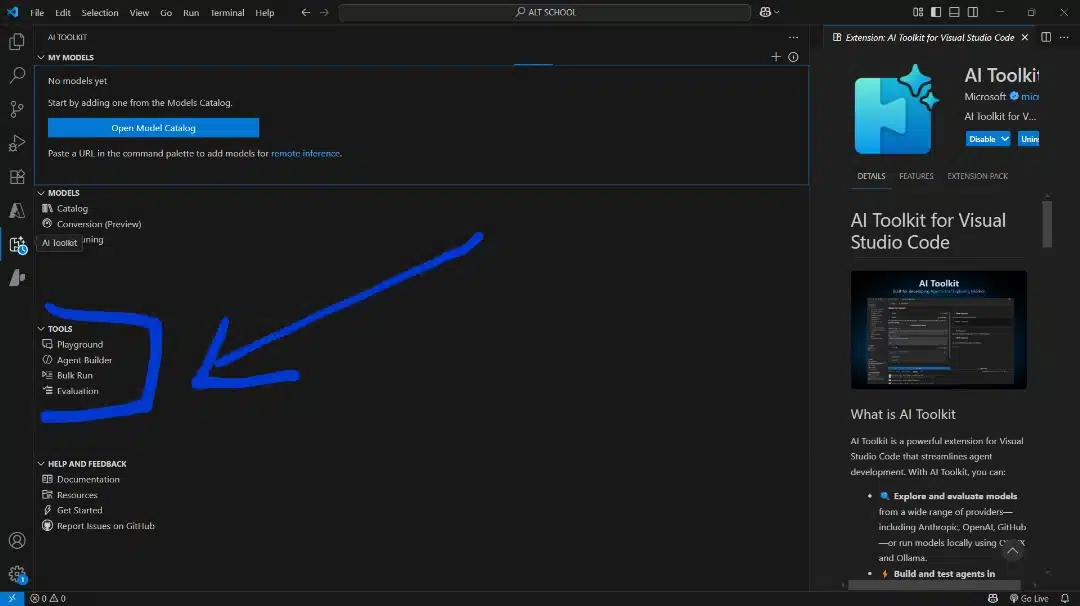
Task: Click the customize layout icon
Action: coord(918,12)
